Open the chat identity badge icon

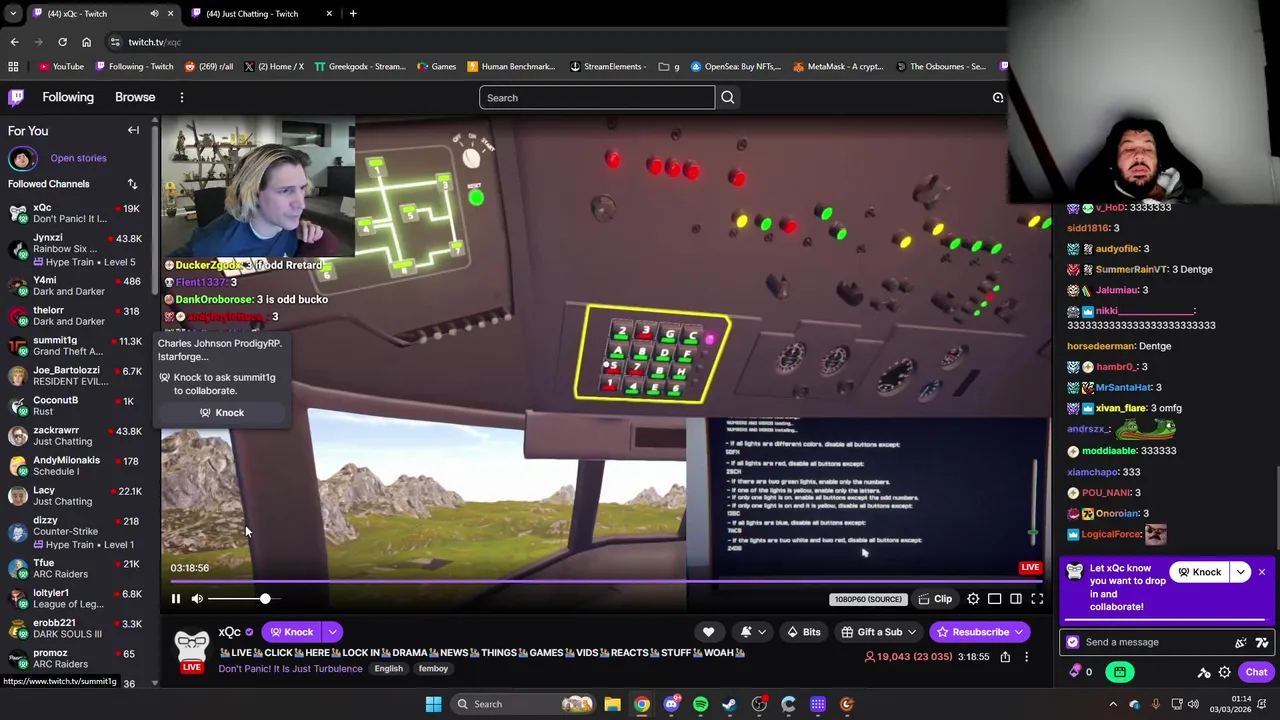(x=1073, y=642)
